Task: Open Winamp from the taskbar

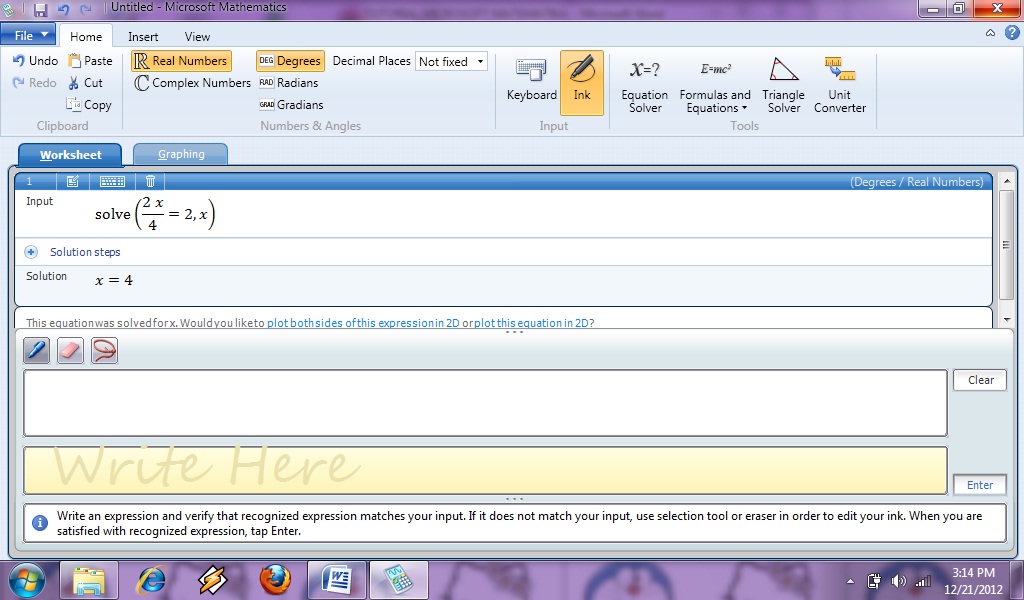Action: (213, 580)
